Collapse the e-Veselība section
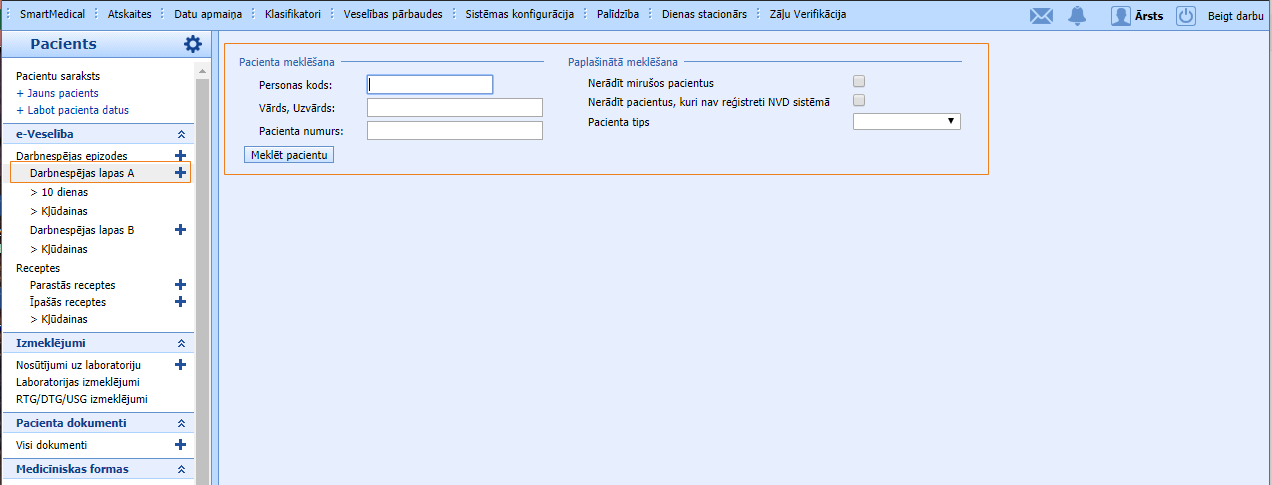 181,134
